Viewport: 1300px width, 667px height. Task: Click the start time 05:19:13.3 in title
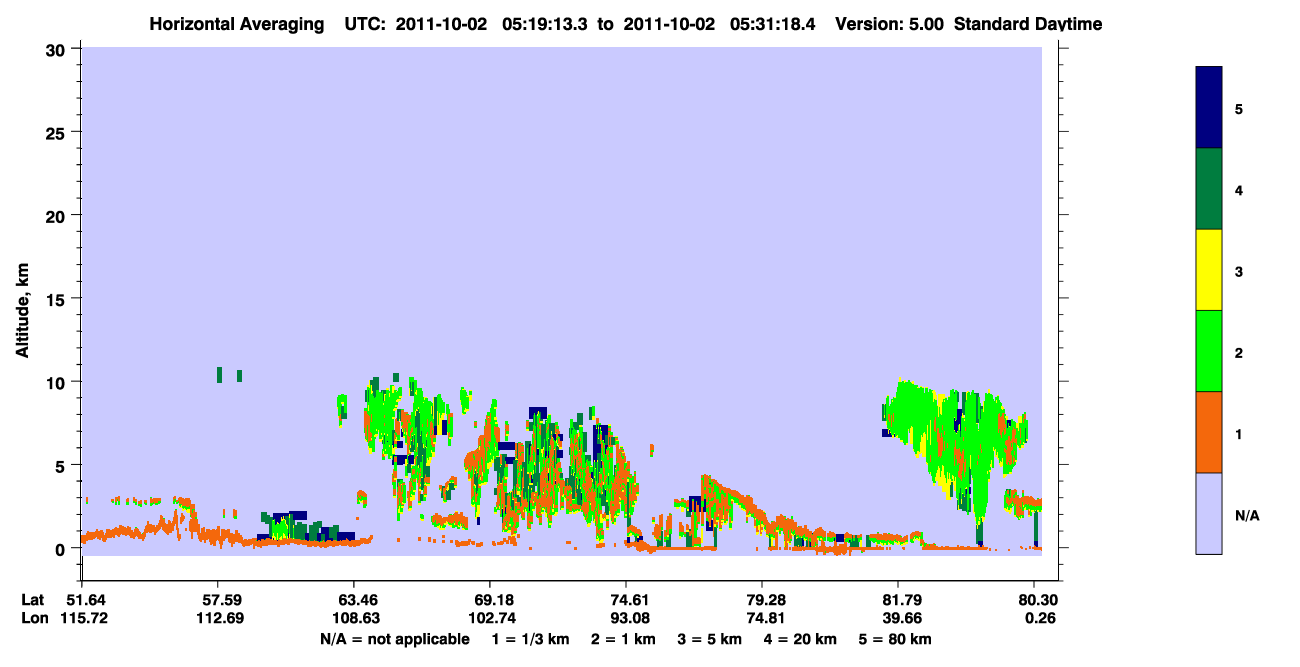(x=544, y=24)
